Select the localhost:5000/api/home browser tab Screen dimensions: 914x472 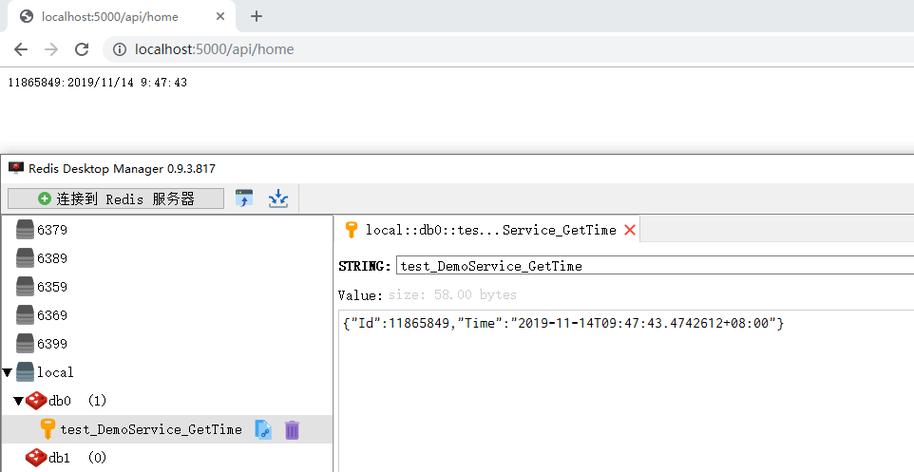pos(119,16)
